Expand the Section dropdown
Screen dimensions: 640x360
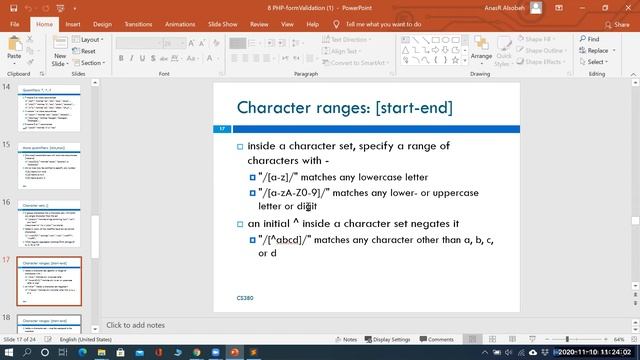89,62
